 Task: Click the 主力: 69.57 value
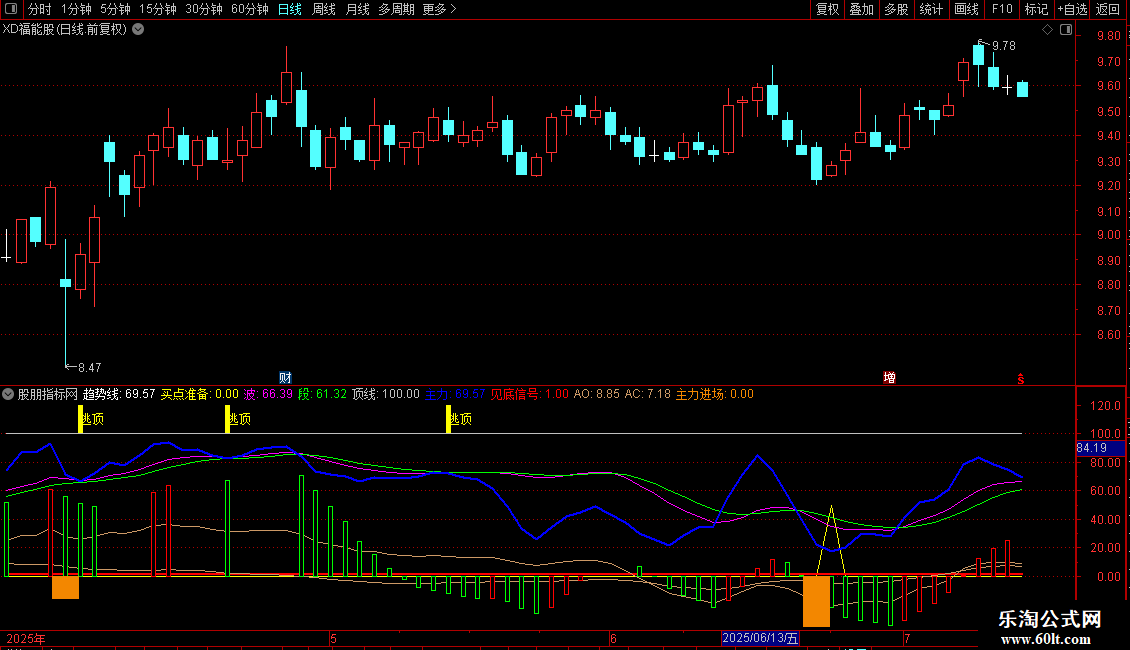point(455,394)
